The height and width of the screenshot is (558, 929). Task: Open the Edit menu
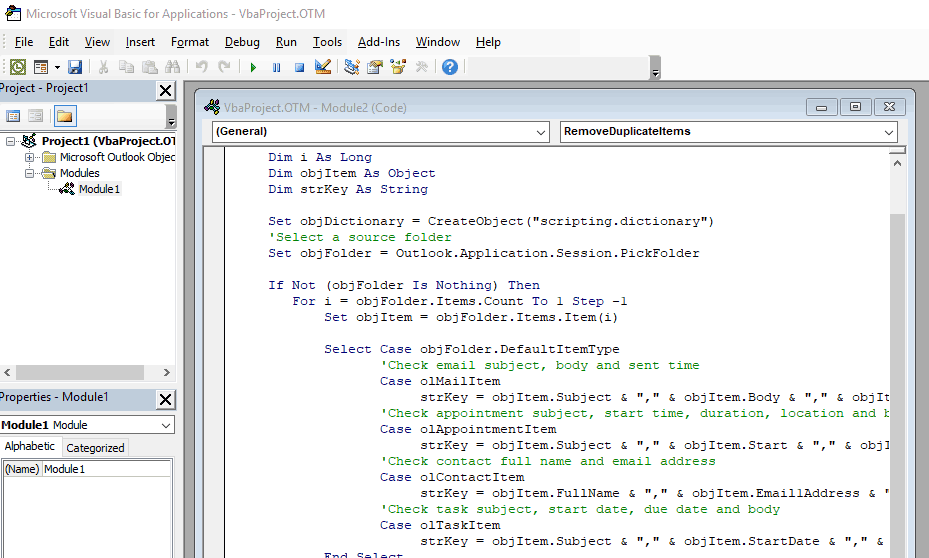(59, 42)
